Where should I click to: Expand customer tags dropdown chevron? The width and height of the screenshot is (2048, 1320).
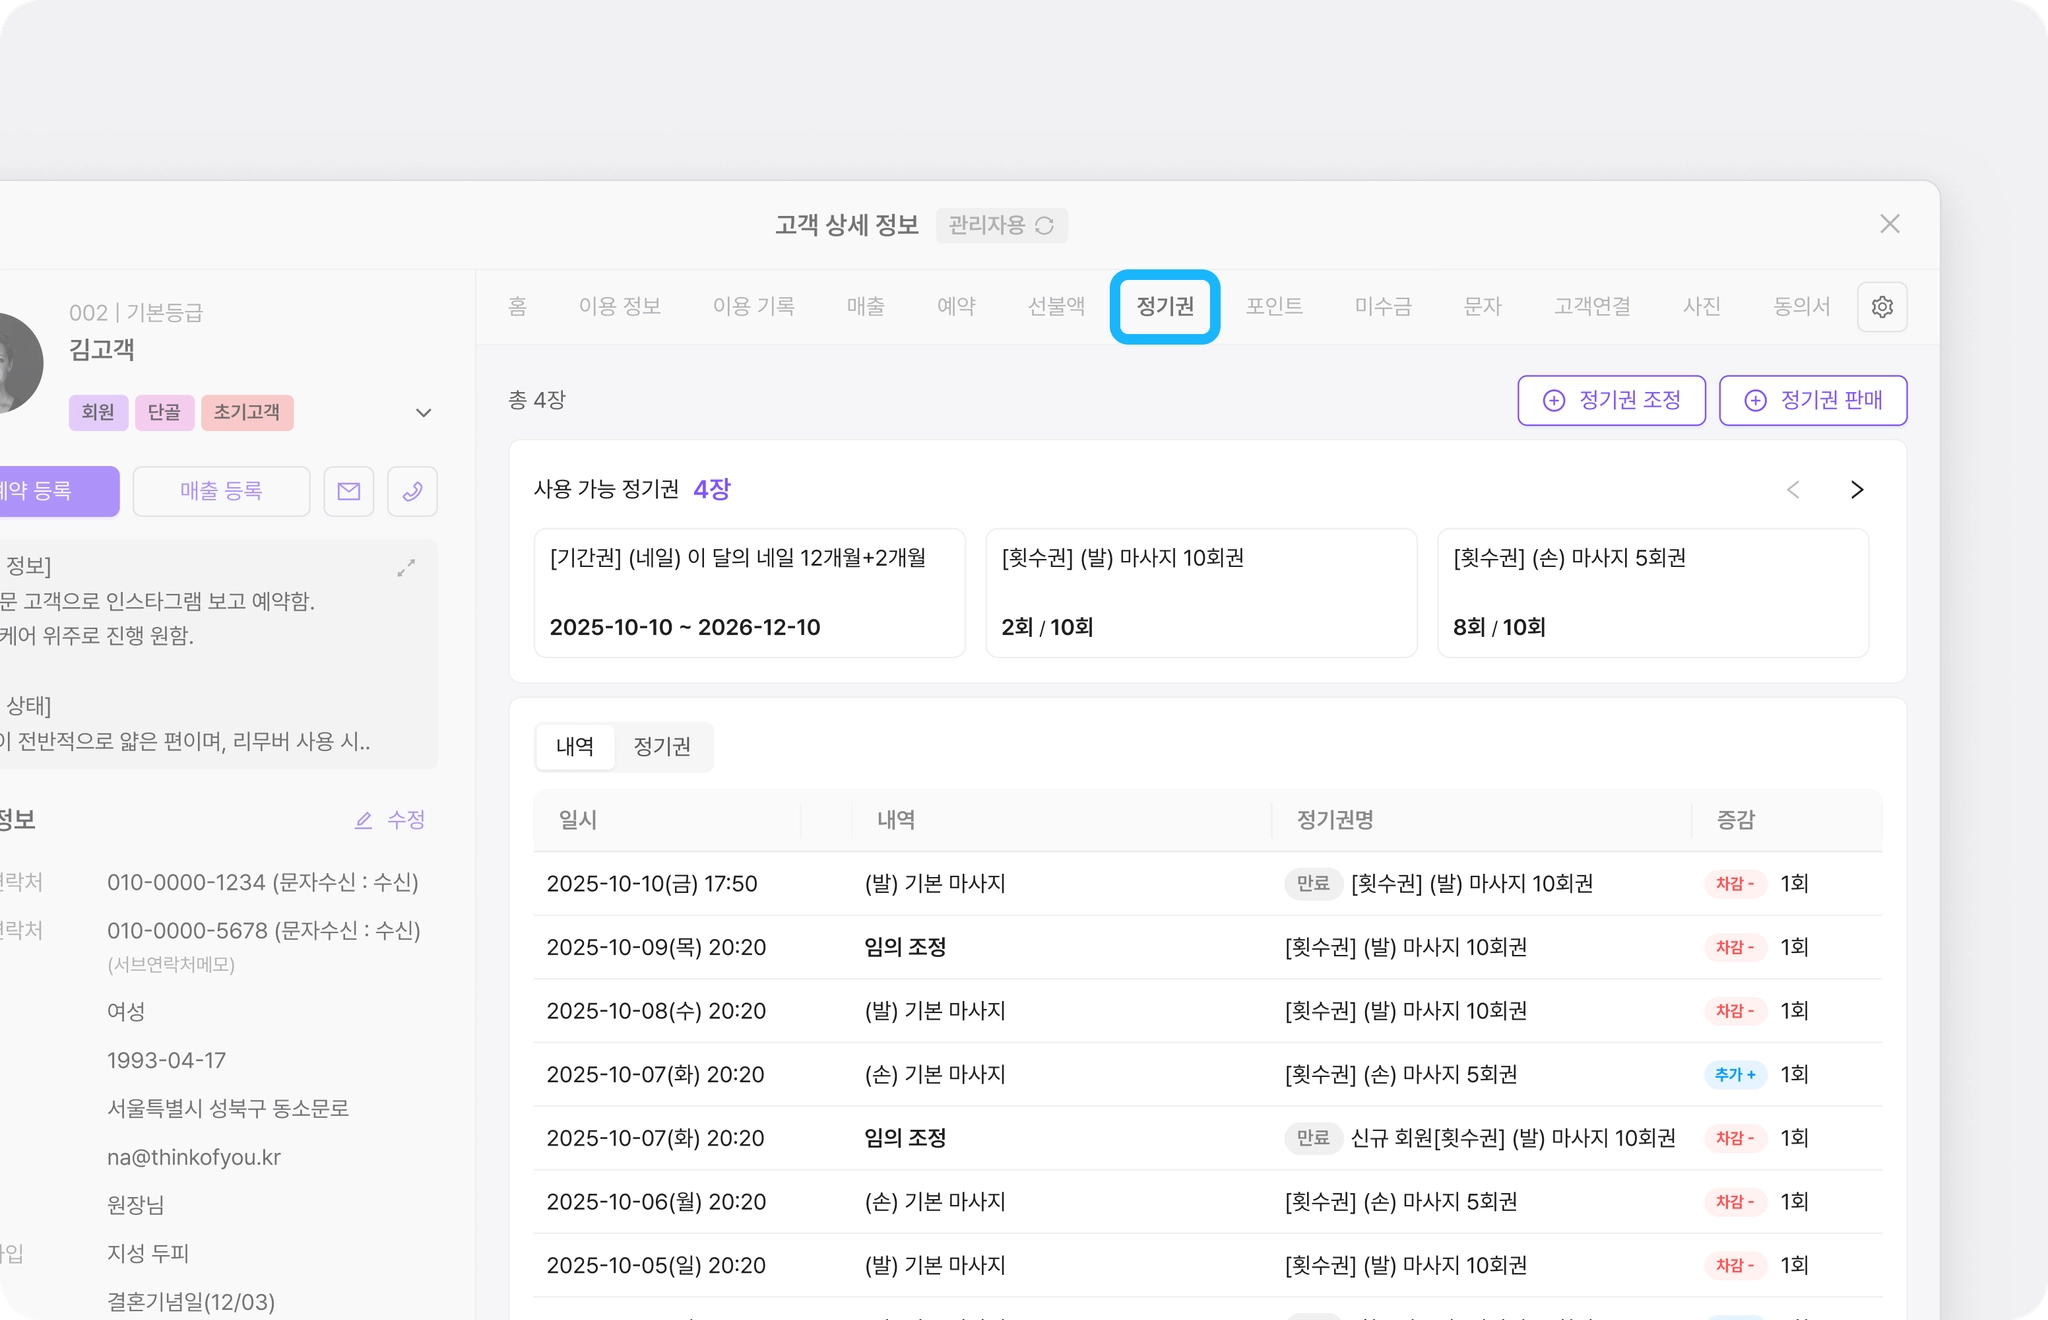pyautogui.click(x=424, y=413)
